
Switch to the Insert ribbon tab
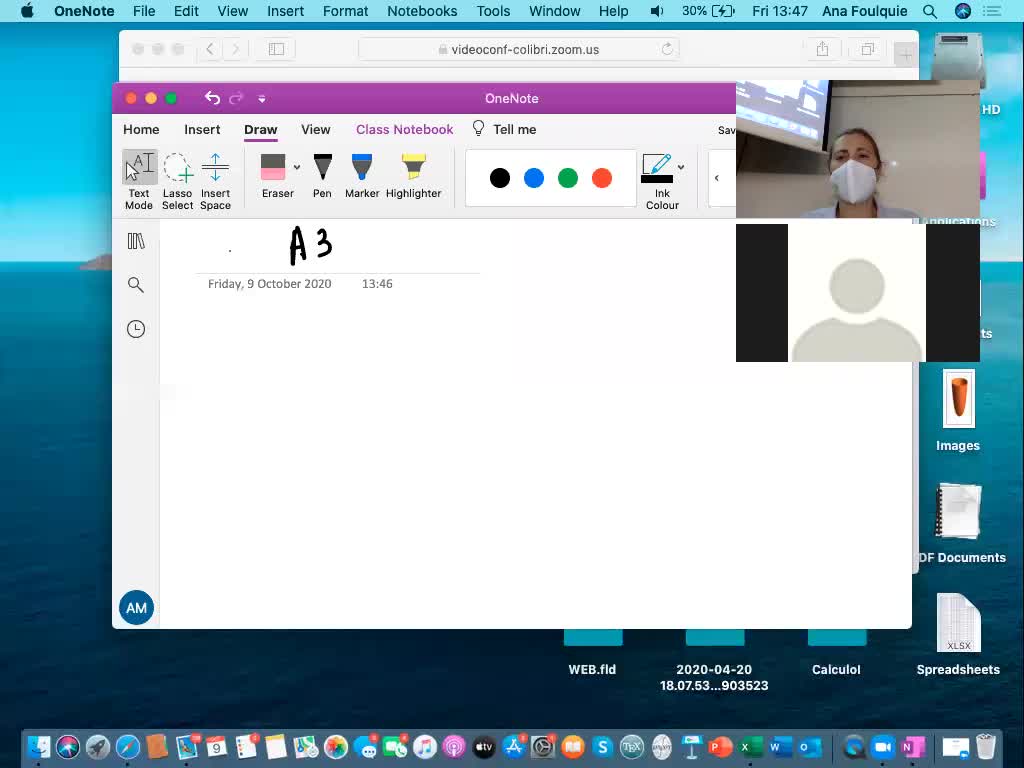point(202,129)
